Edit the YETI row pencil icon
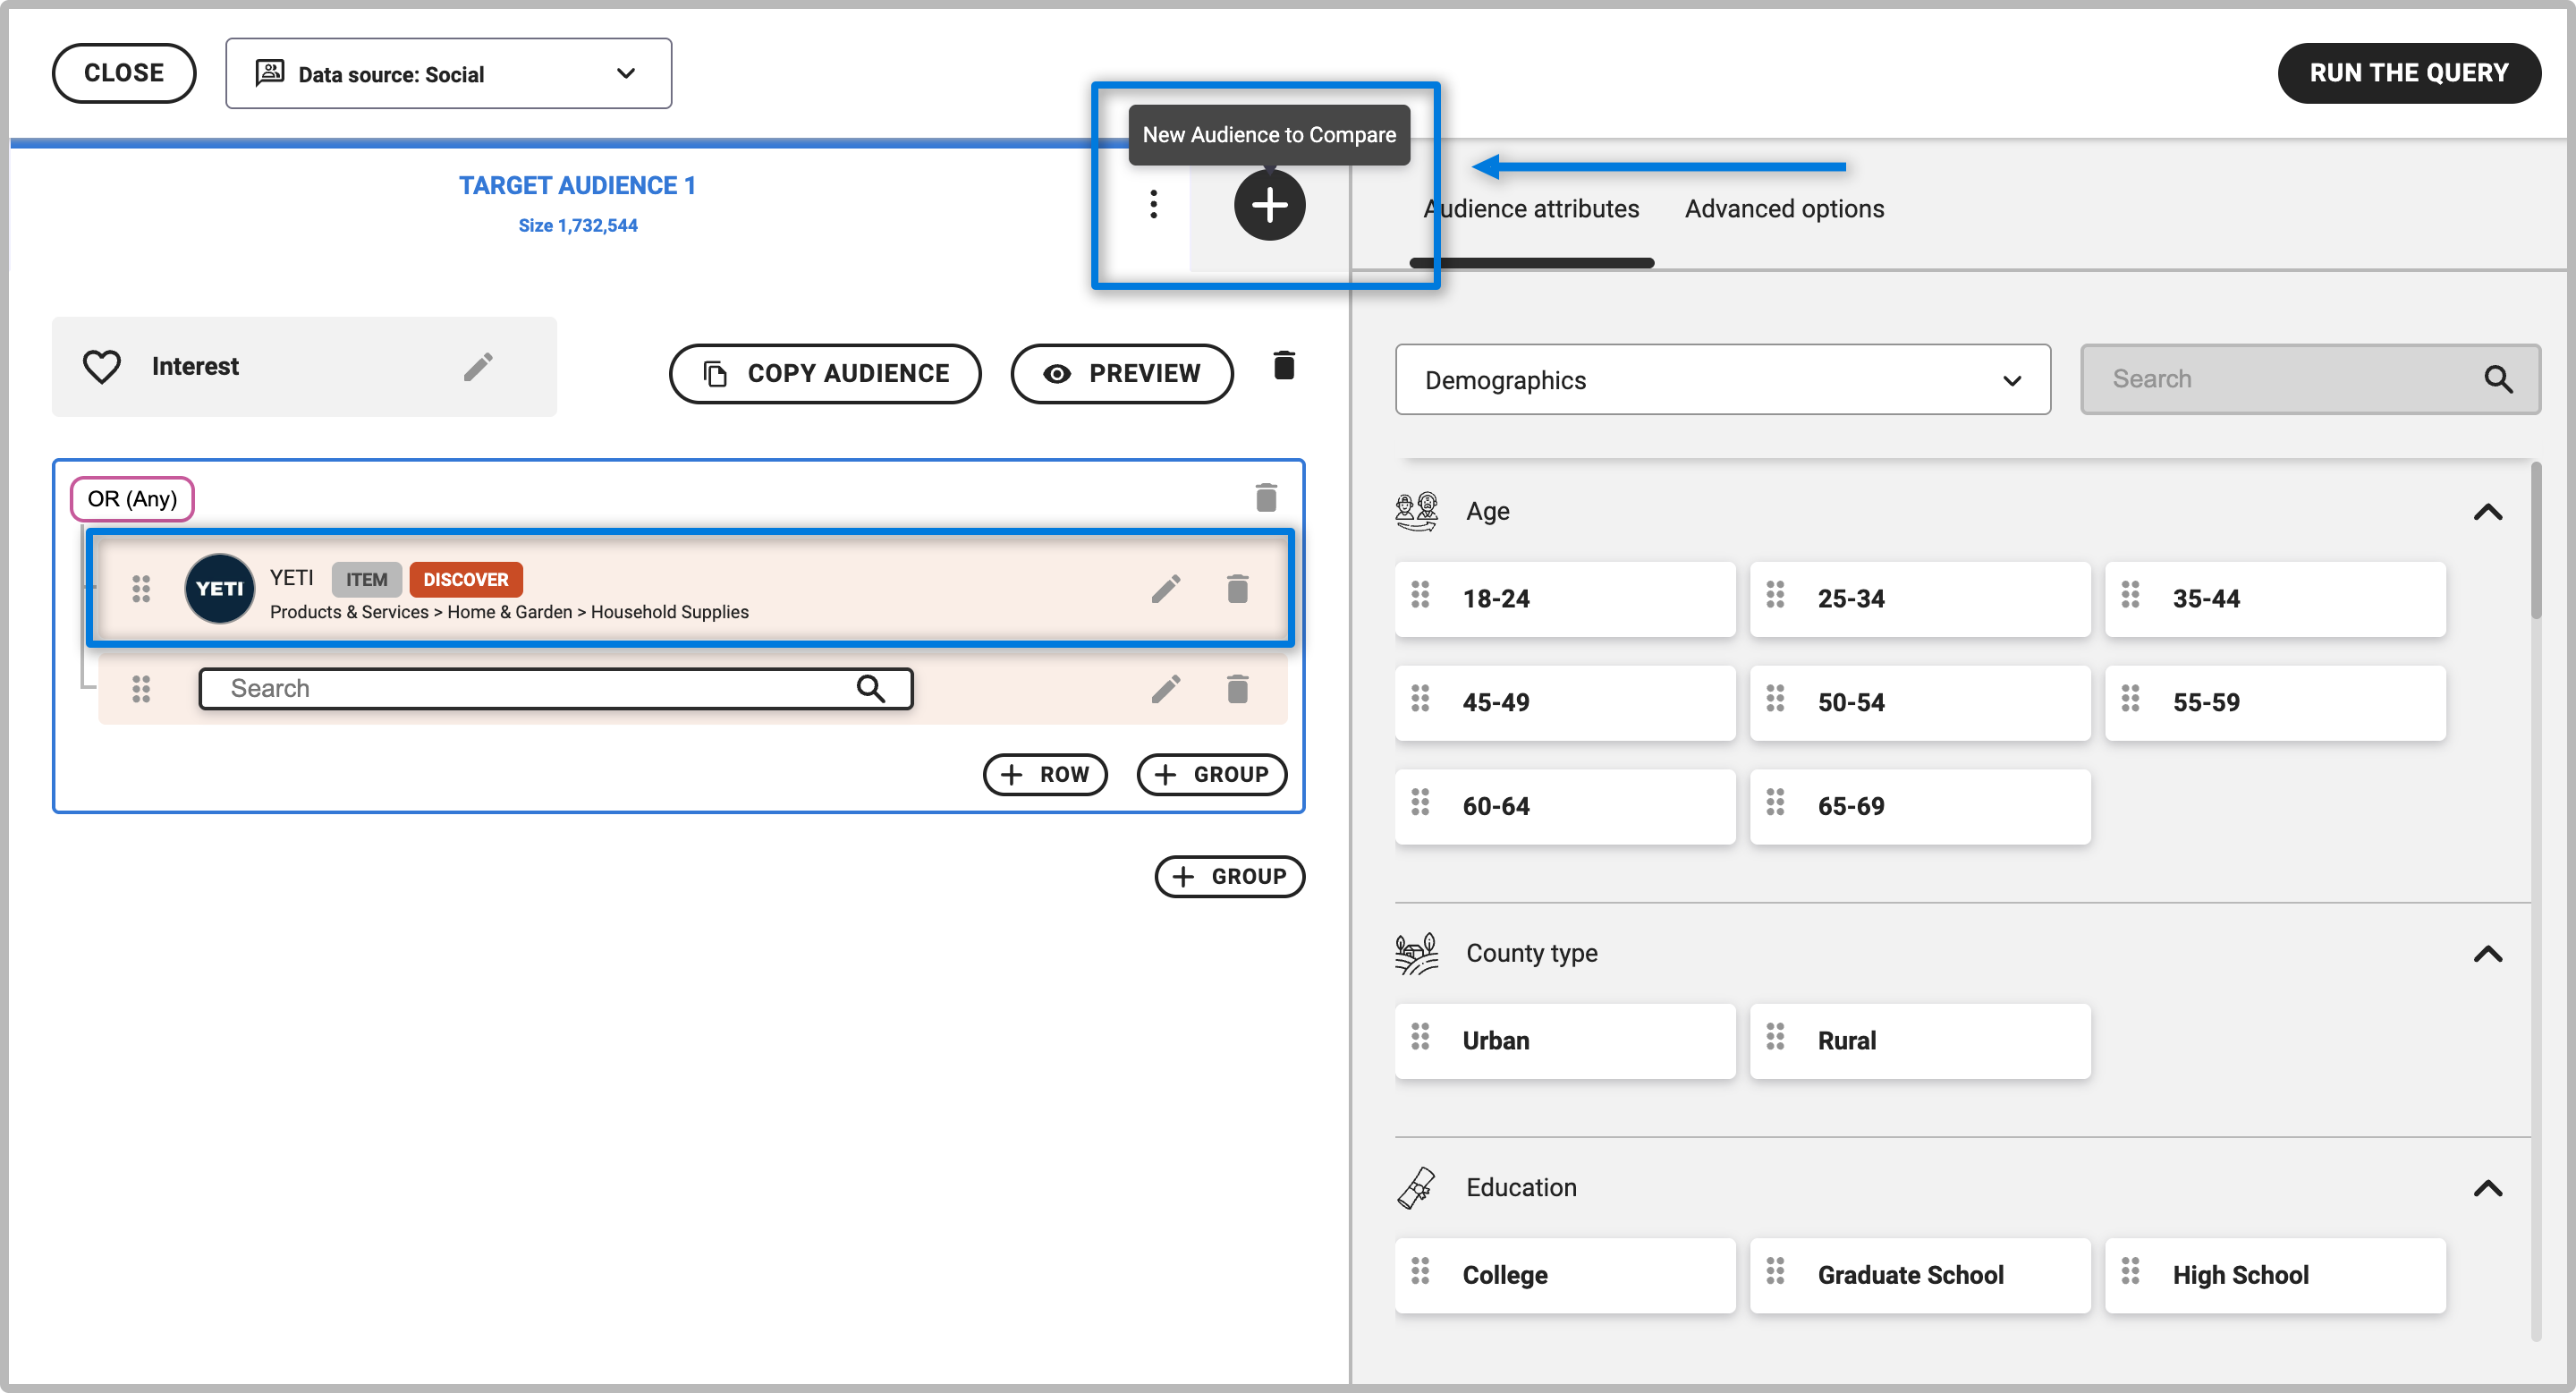 point(1165,589)
